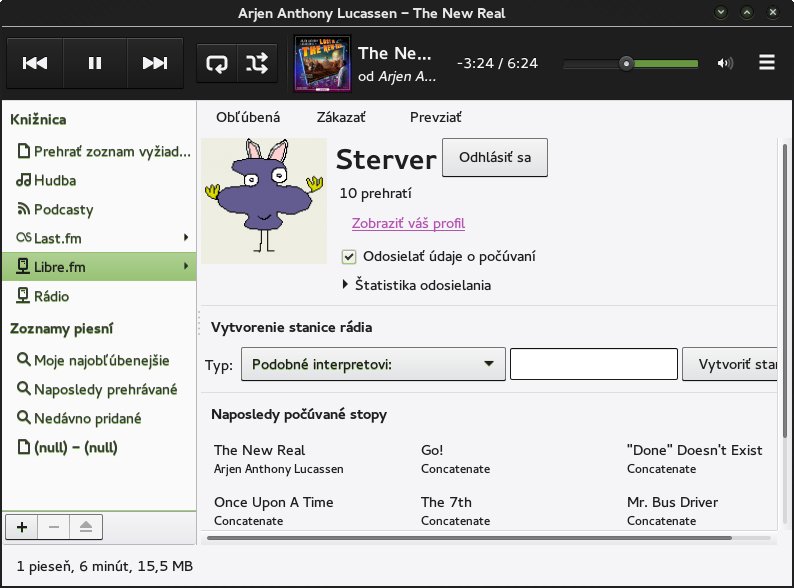Click the Sterver profile avatar image
794x588 pixels.
pyautogui.click(x=264, y=201)
